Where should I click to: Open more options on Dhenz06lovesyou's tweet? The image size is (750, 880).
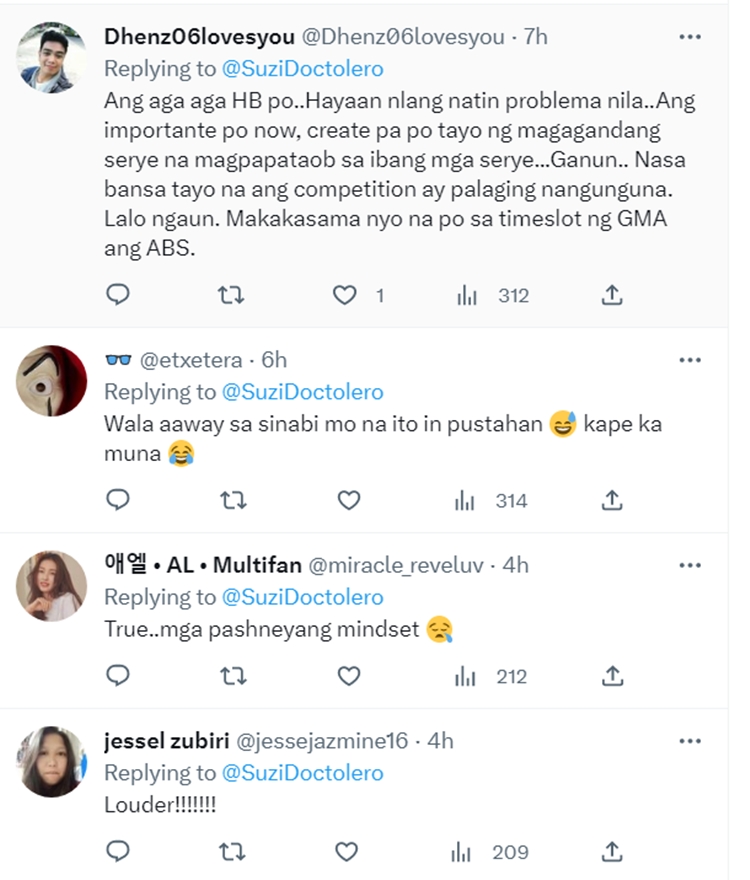(689, 36)
